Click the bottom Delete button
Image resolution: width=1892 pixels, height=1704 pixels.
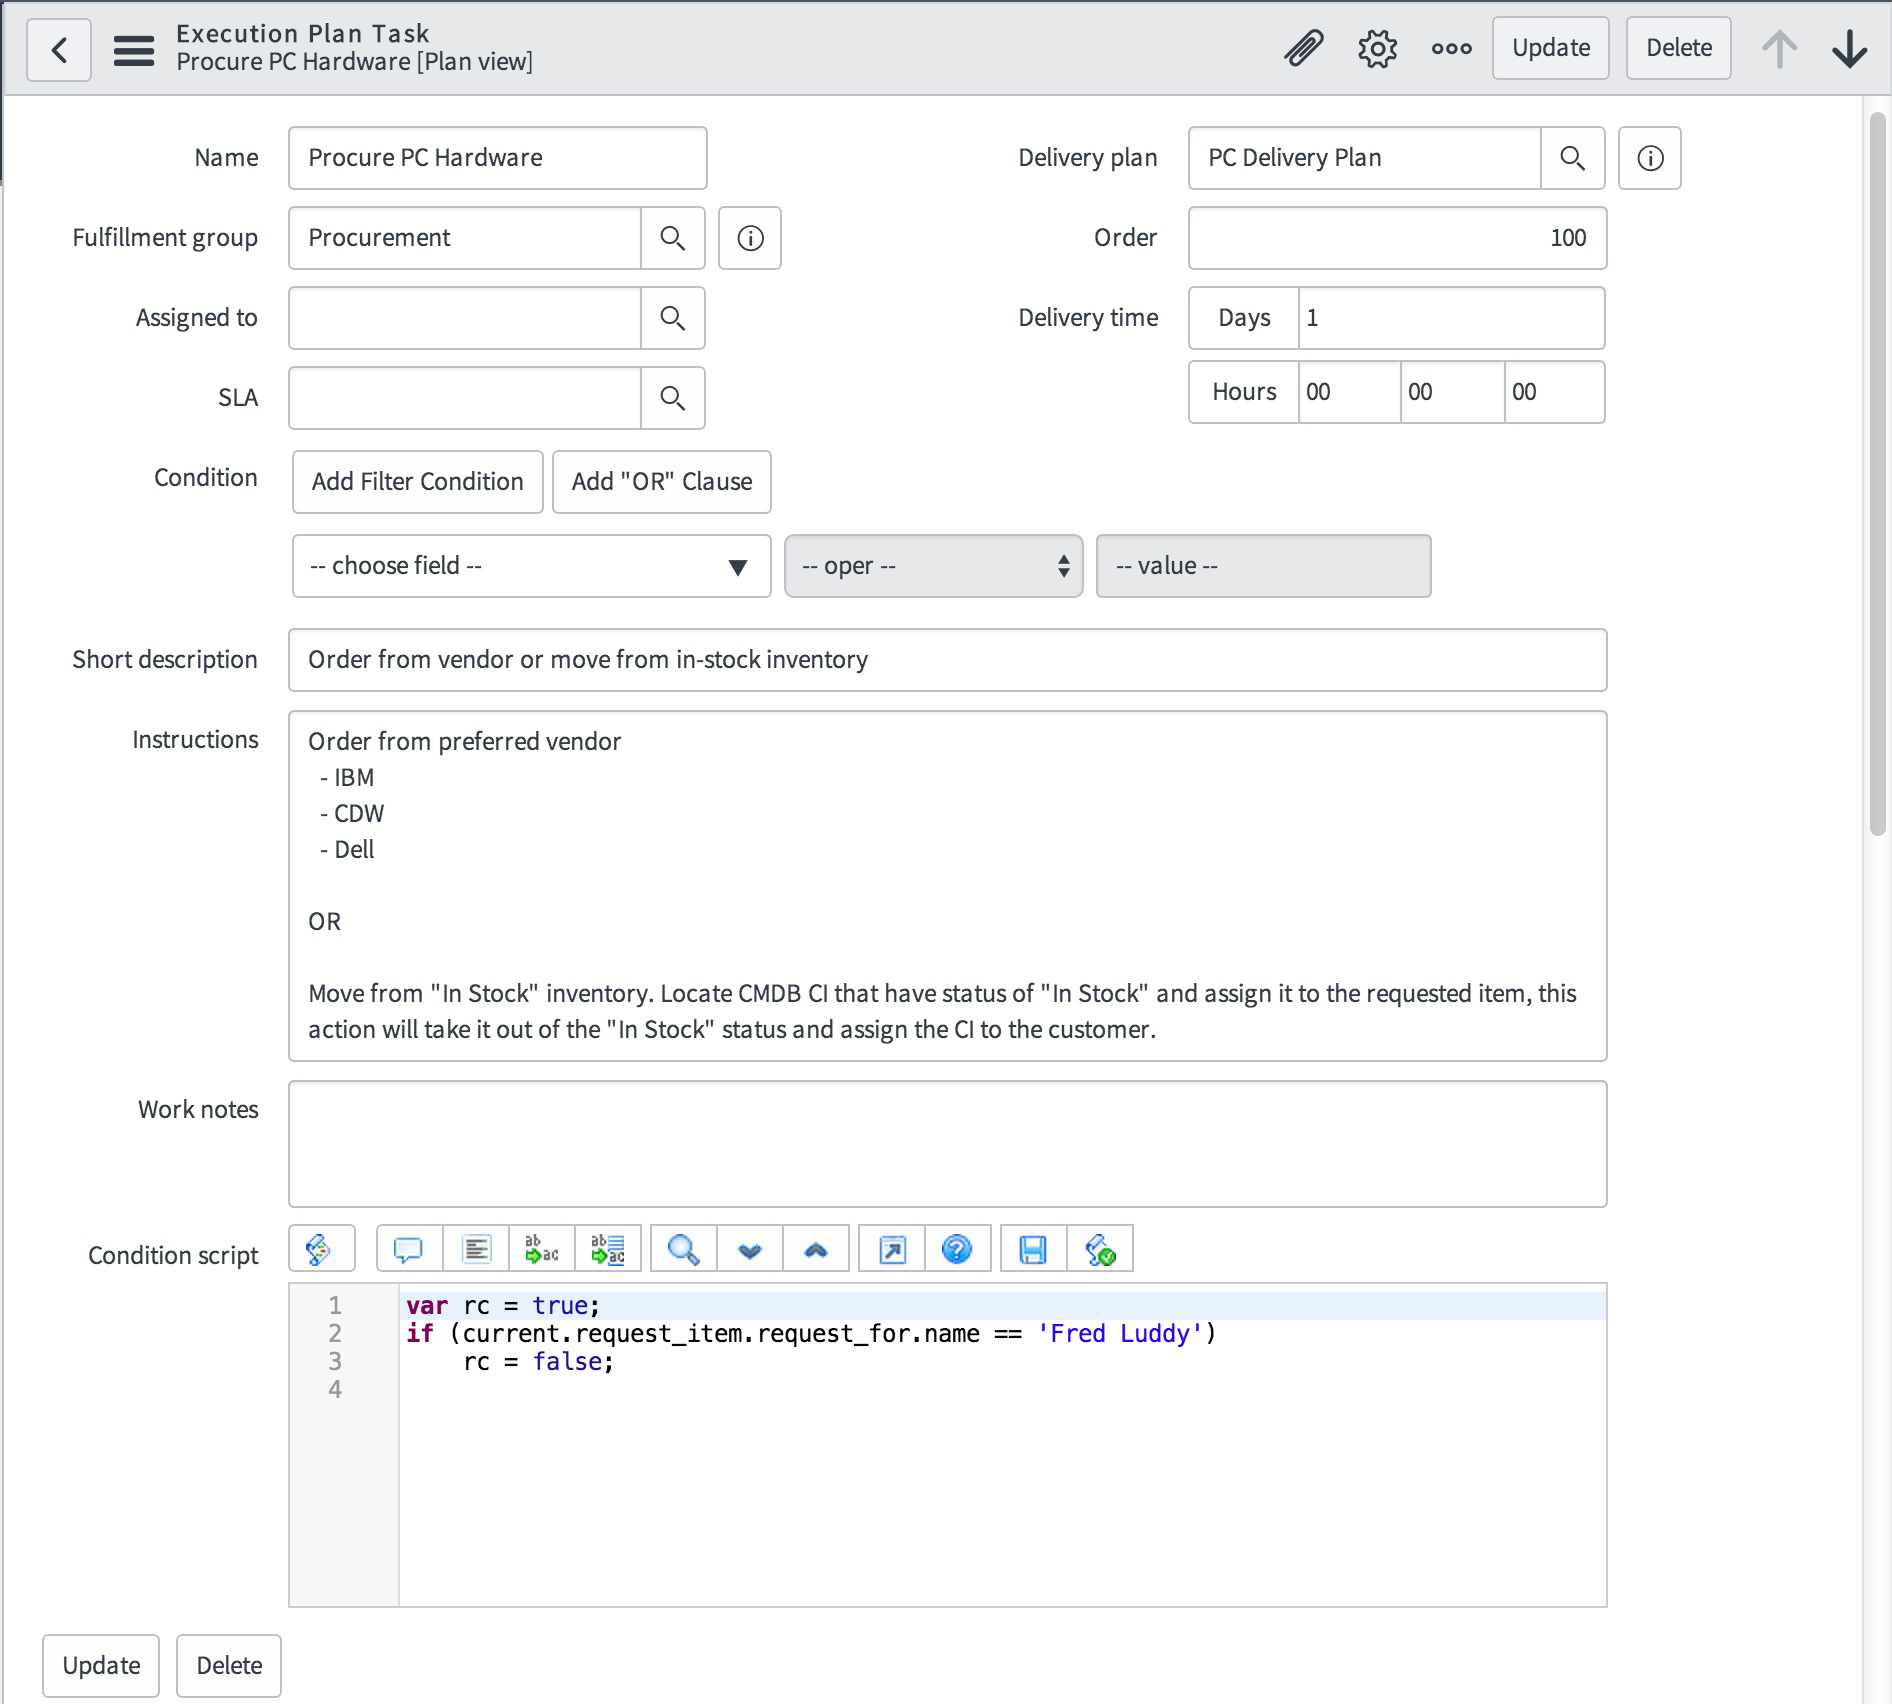229,1665
